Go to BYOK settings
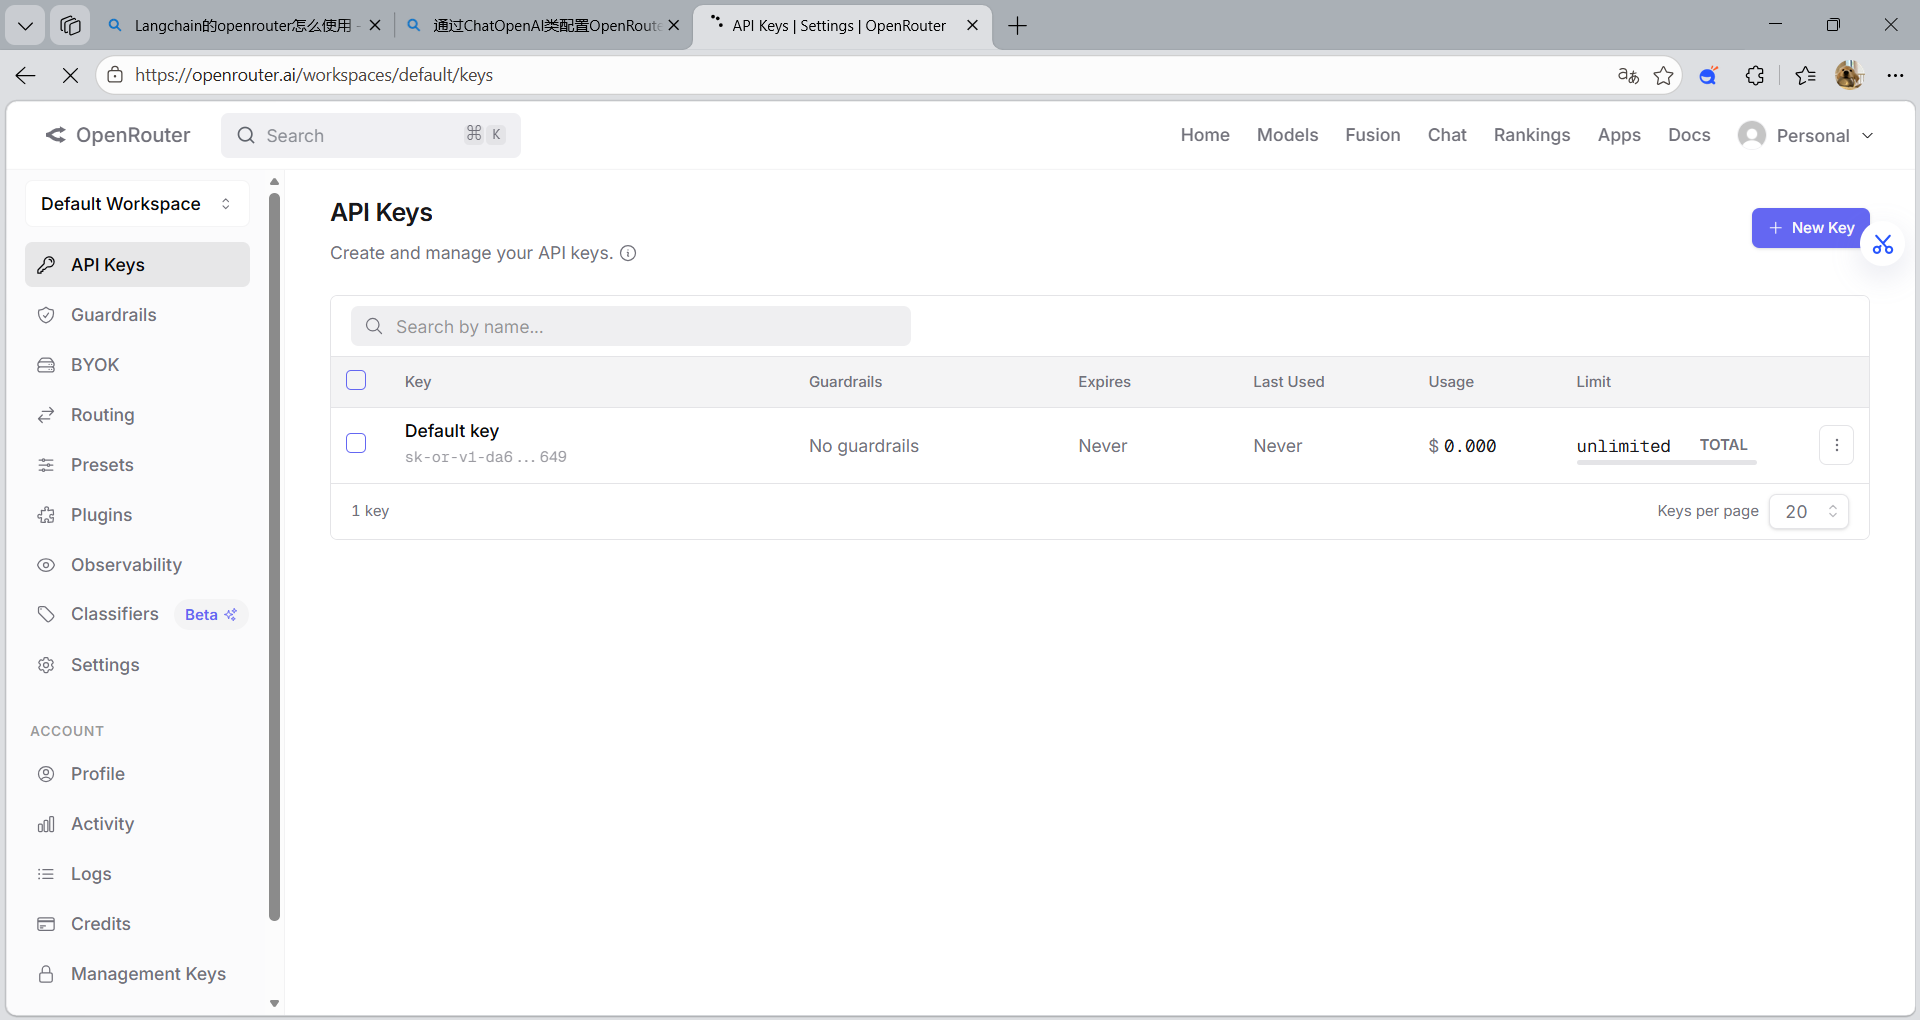 (x=137, y=365)
